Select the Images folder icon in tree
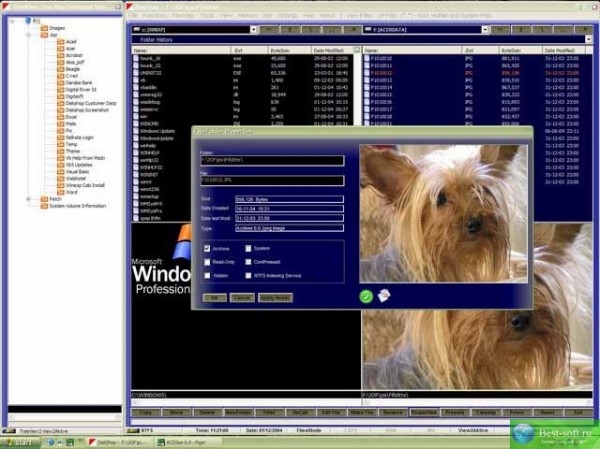 (x=44, y=28)
